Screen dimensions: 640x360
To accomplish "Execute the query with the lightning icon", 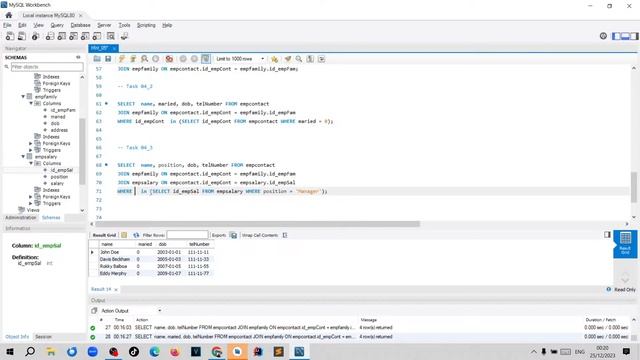I will click(122, 59).
